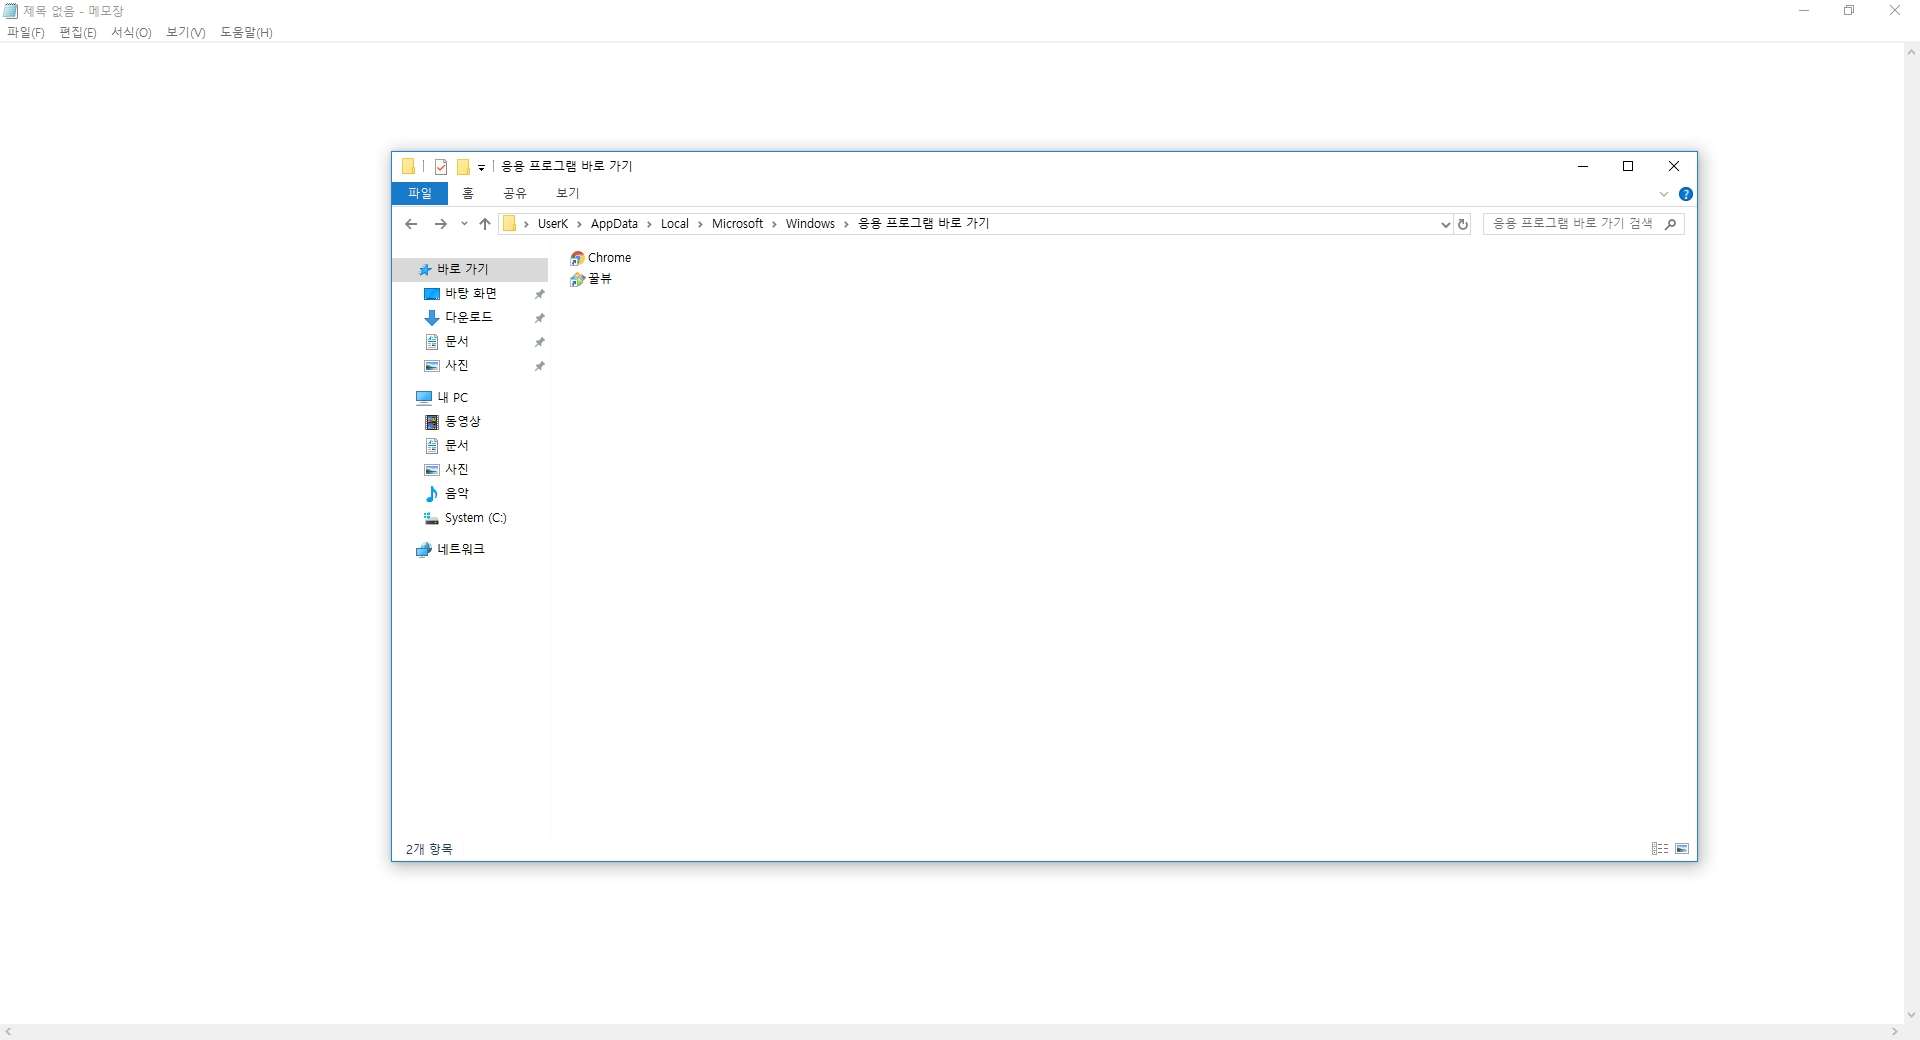Select the 꿀뷰 shortcut file
The width and height of the screenshot is (1920, 1040).
[591, 279]
